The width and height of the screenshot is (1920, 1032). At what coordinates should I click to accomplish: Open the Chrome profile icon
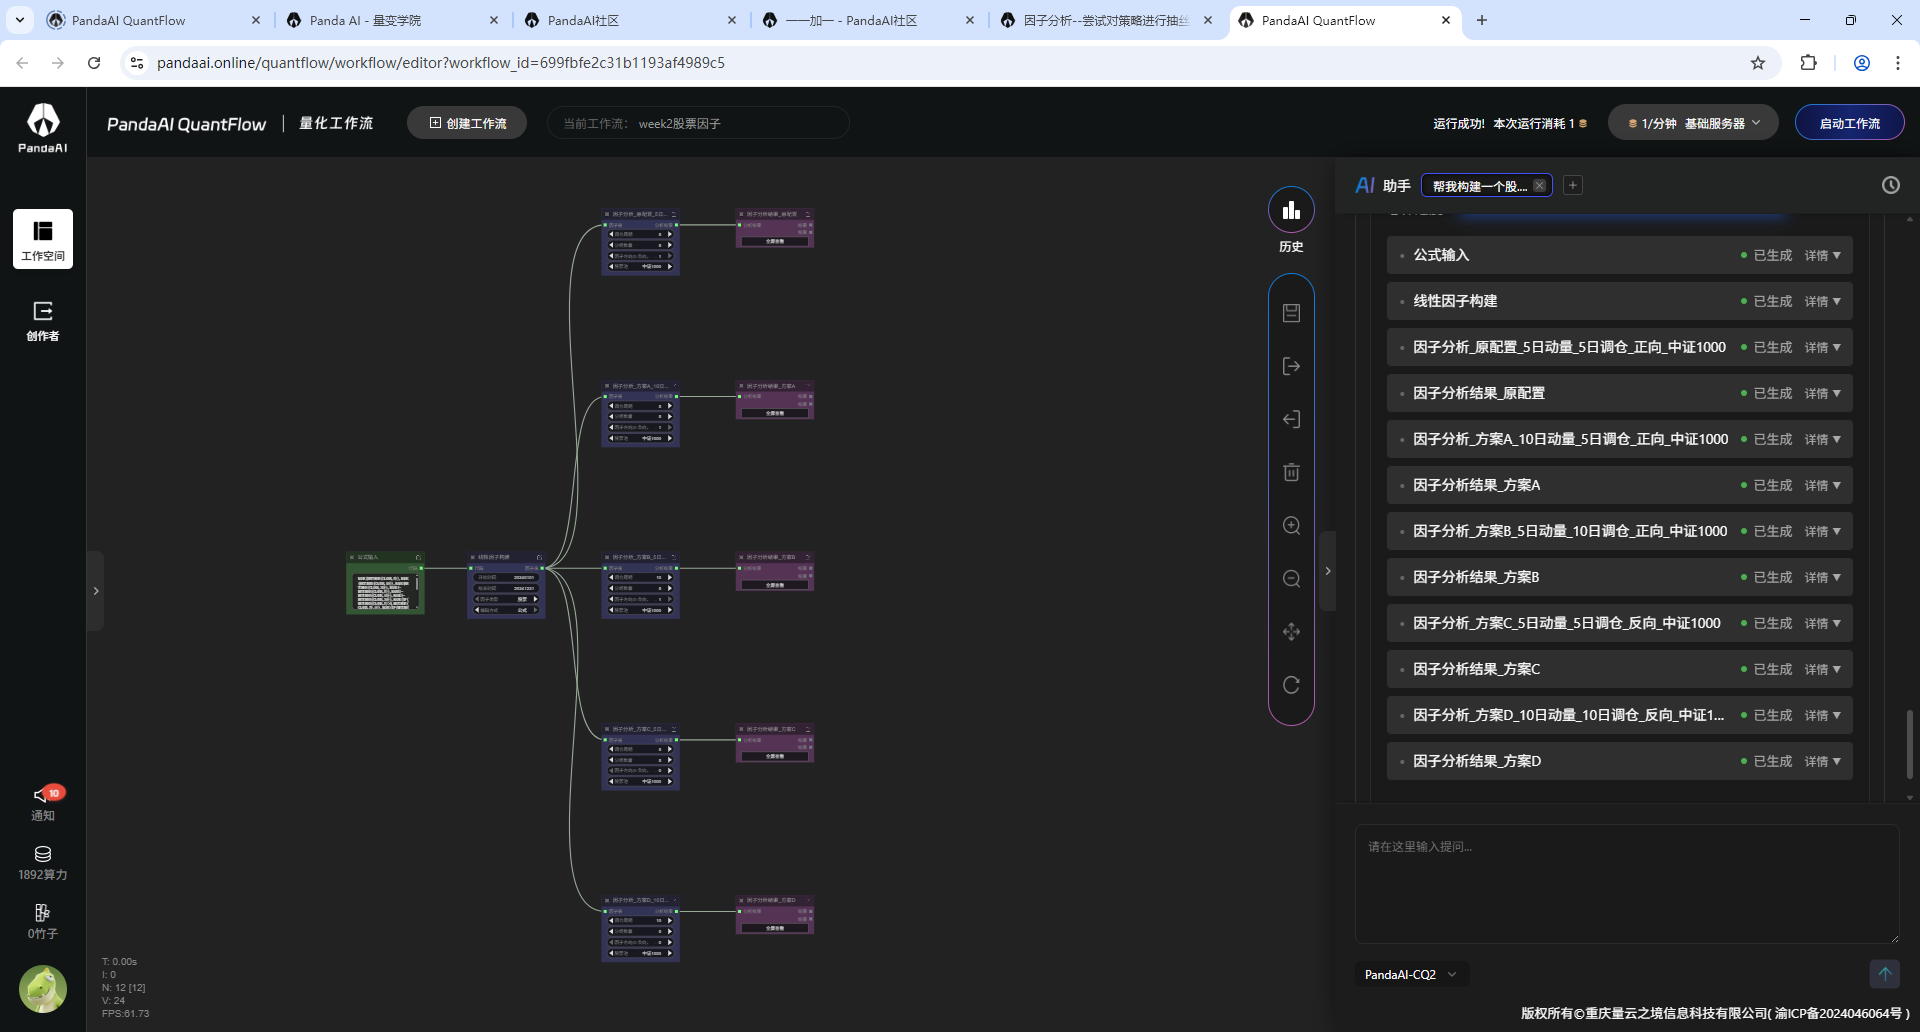(x=1862, y=63)
